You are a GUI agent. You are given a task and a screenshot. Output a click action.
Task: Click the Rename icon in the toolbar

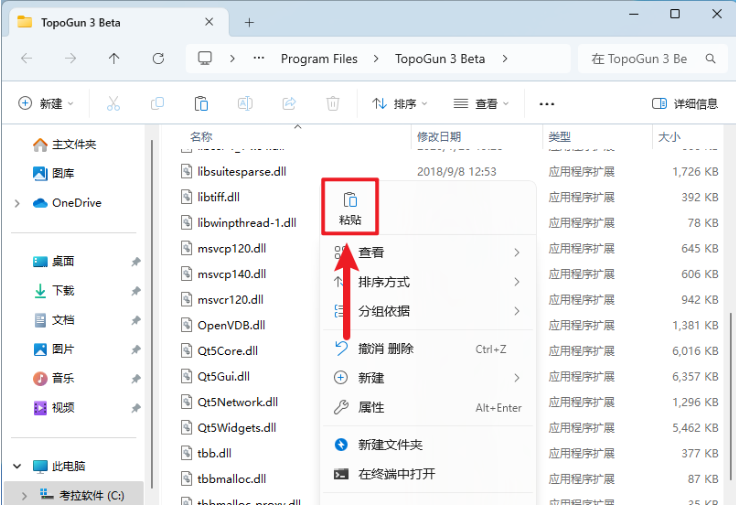pos(245,103)
